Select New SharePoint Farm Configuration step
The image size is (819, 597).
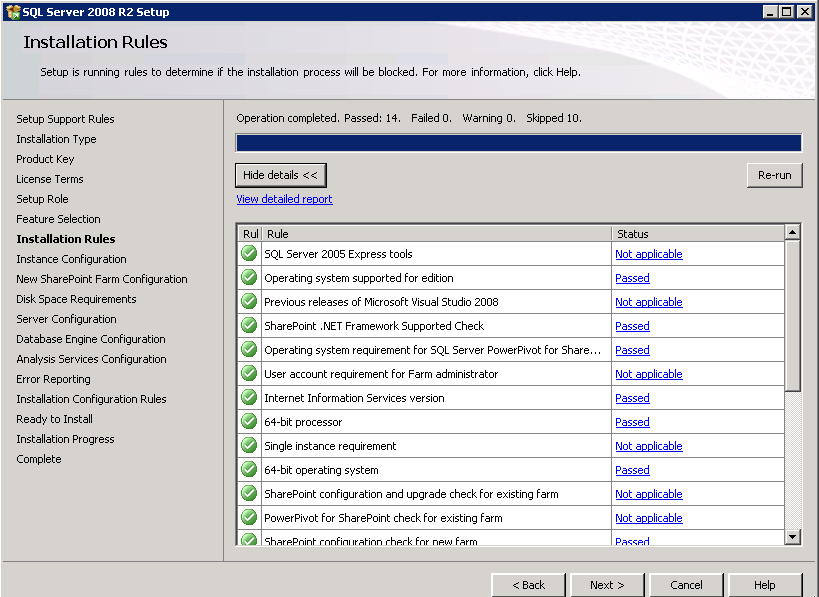102,279
